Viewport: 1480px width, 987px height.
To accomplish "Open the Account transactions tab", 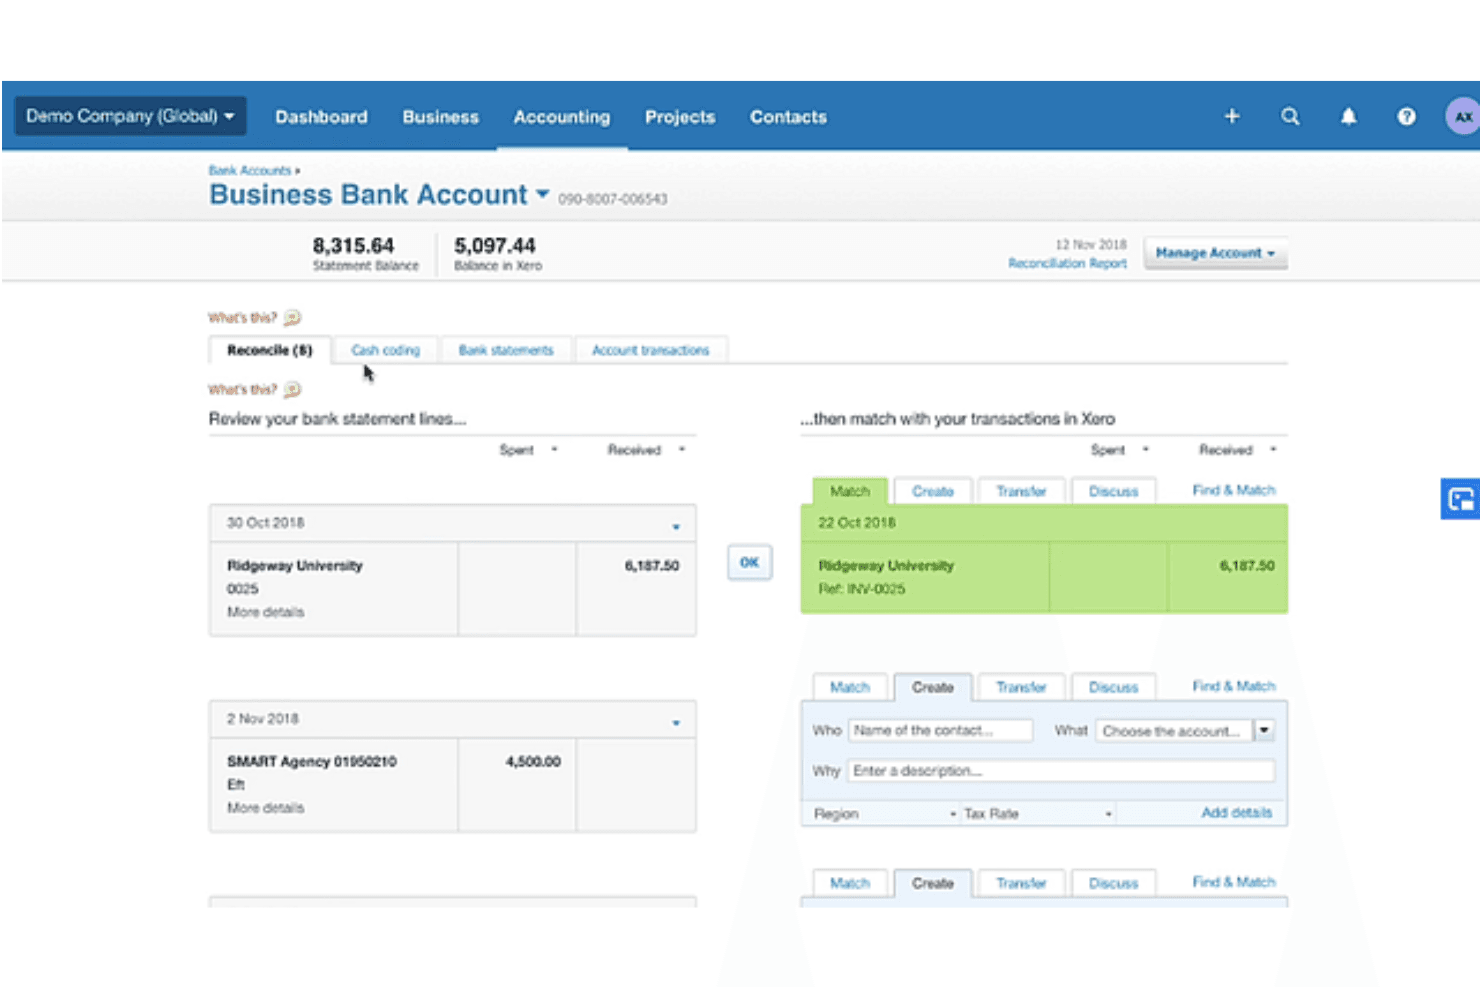I will pyautogui.click(x=651, y=350).
